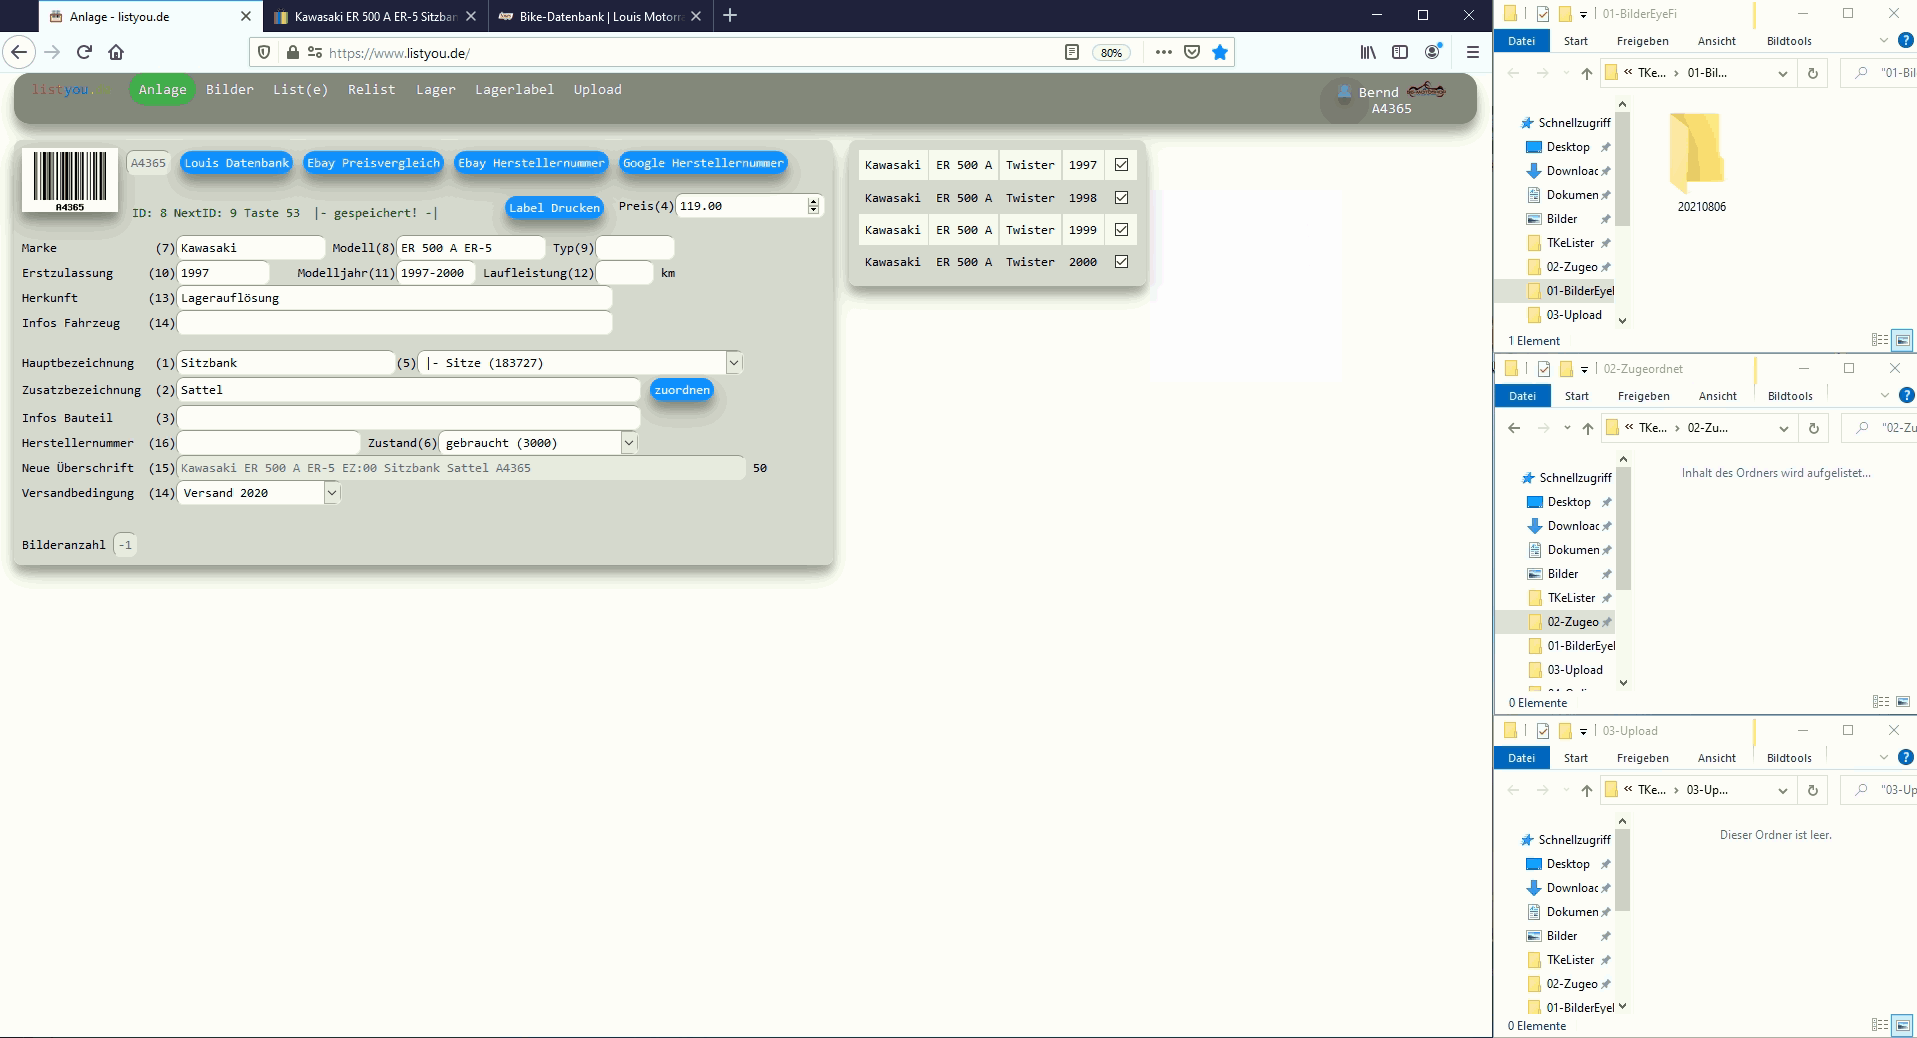Close the Kawasaki ER 500 A tab

coord(471,16)
